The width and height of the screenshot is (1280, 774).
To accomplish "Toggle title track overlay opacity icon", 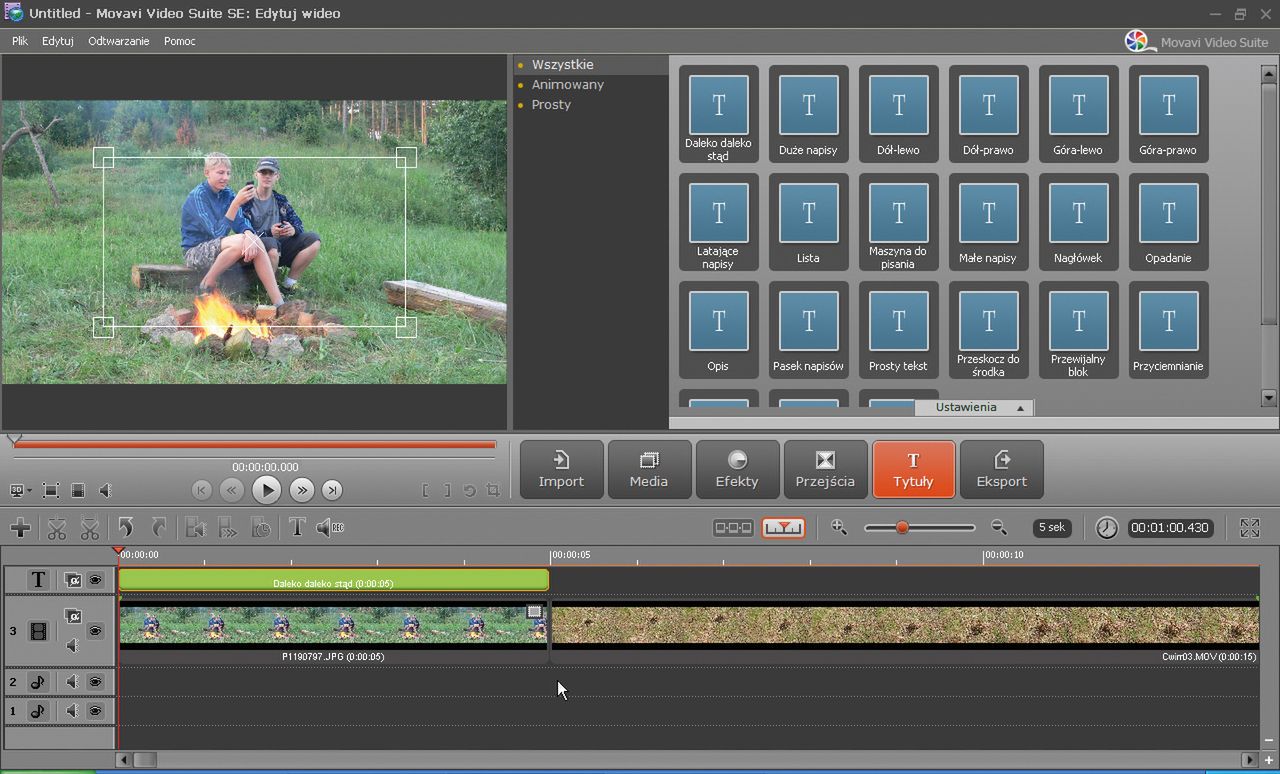I will pyautogui.click(x=72, y=580).
